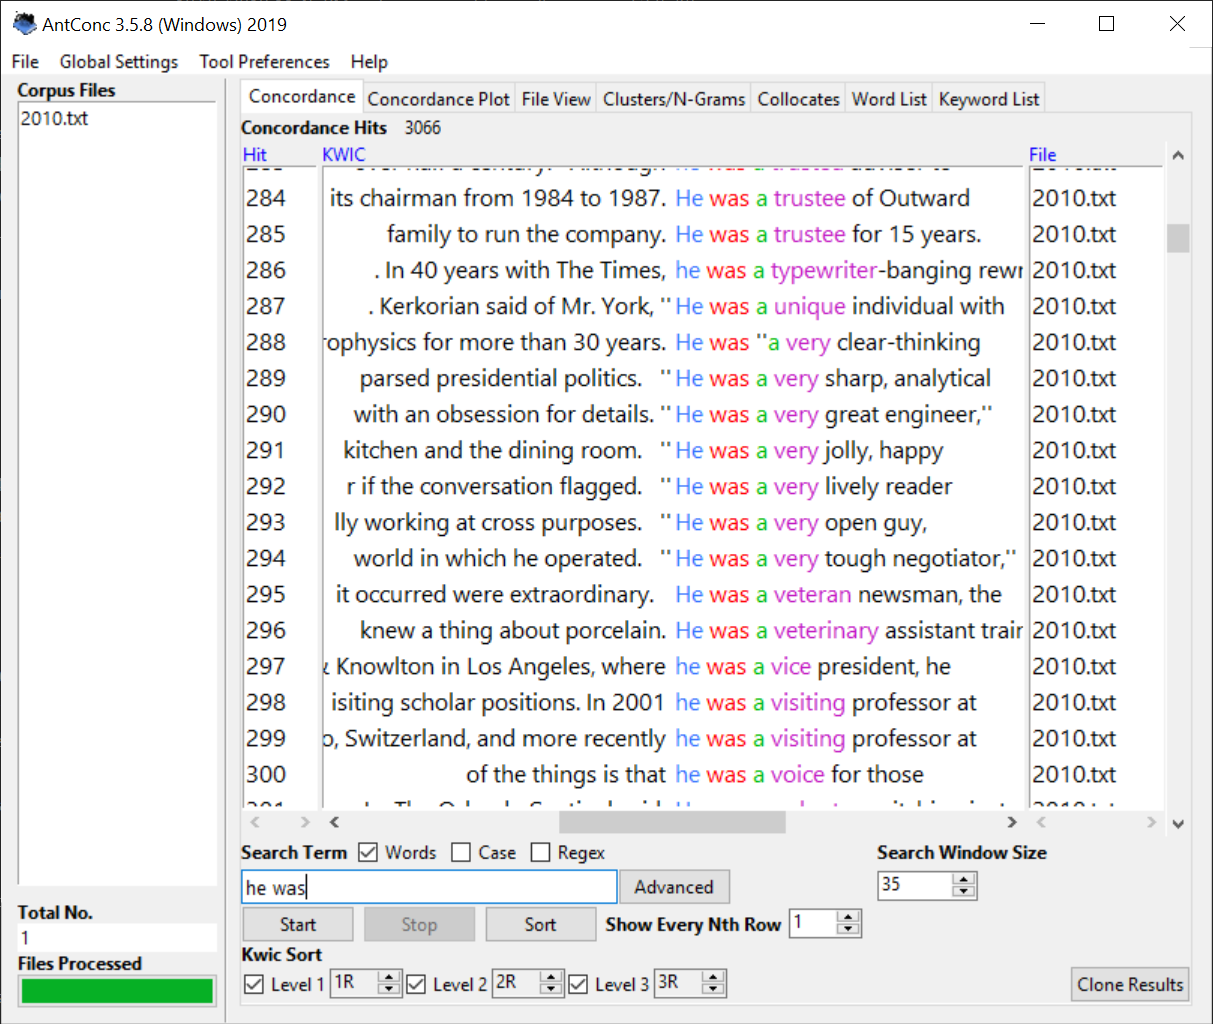Viewport: 1213px width, 1024px height.
Task: Open the Advanced search options
Action: coord(674,887)
